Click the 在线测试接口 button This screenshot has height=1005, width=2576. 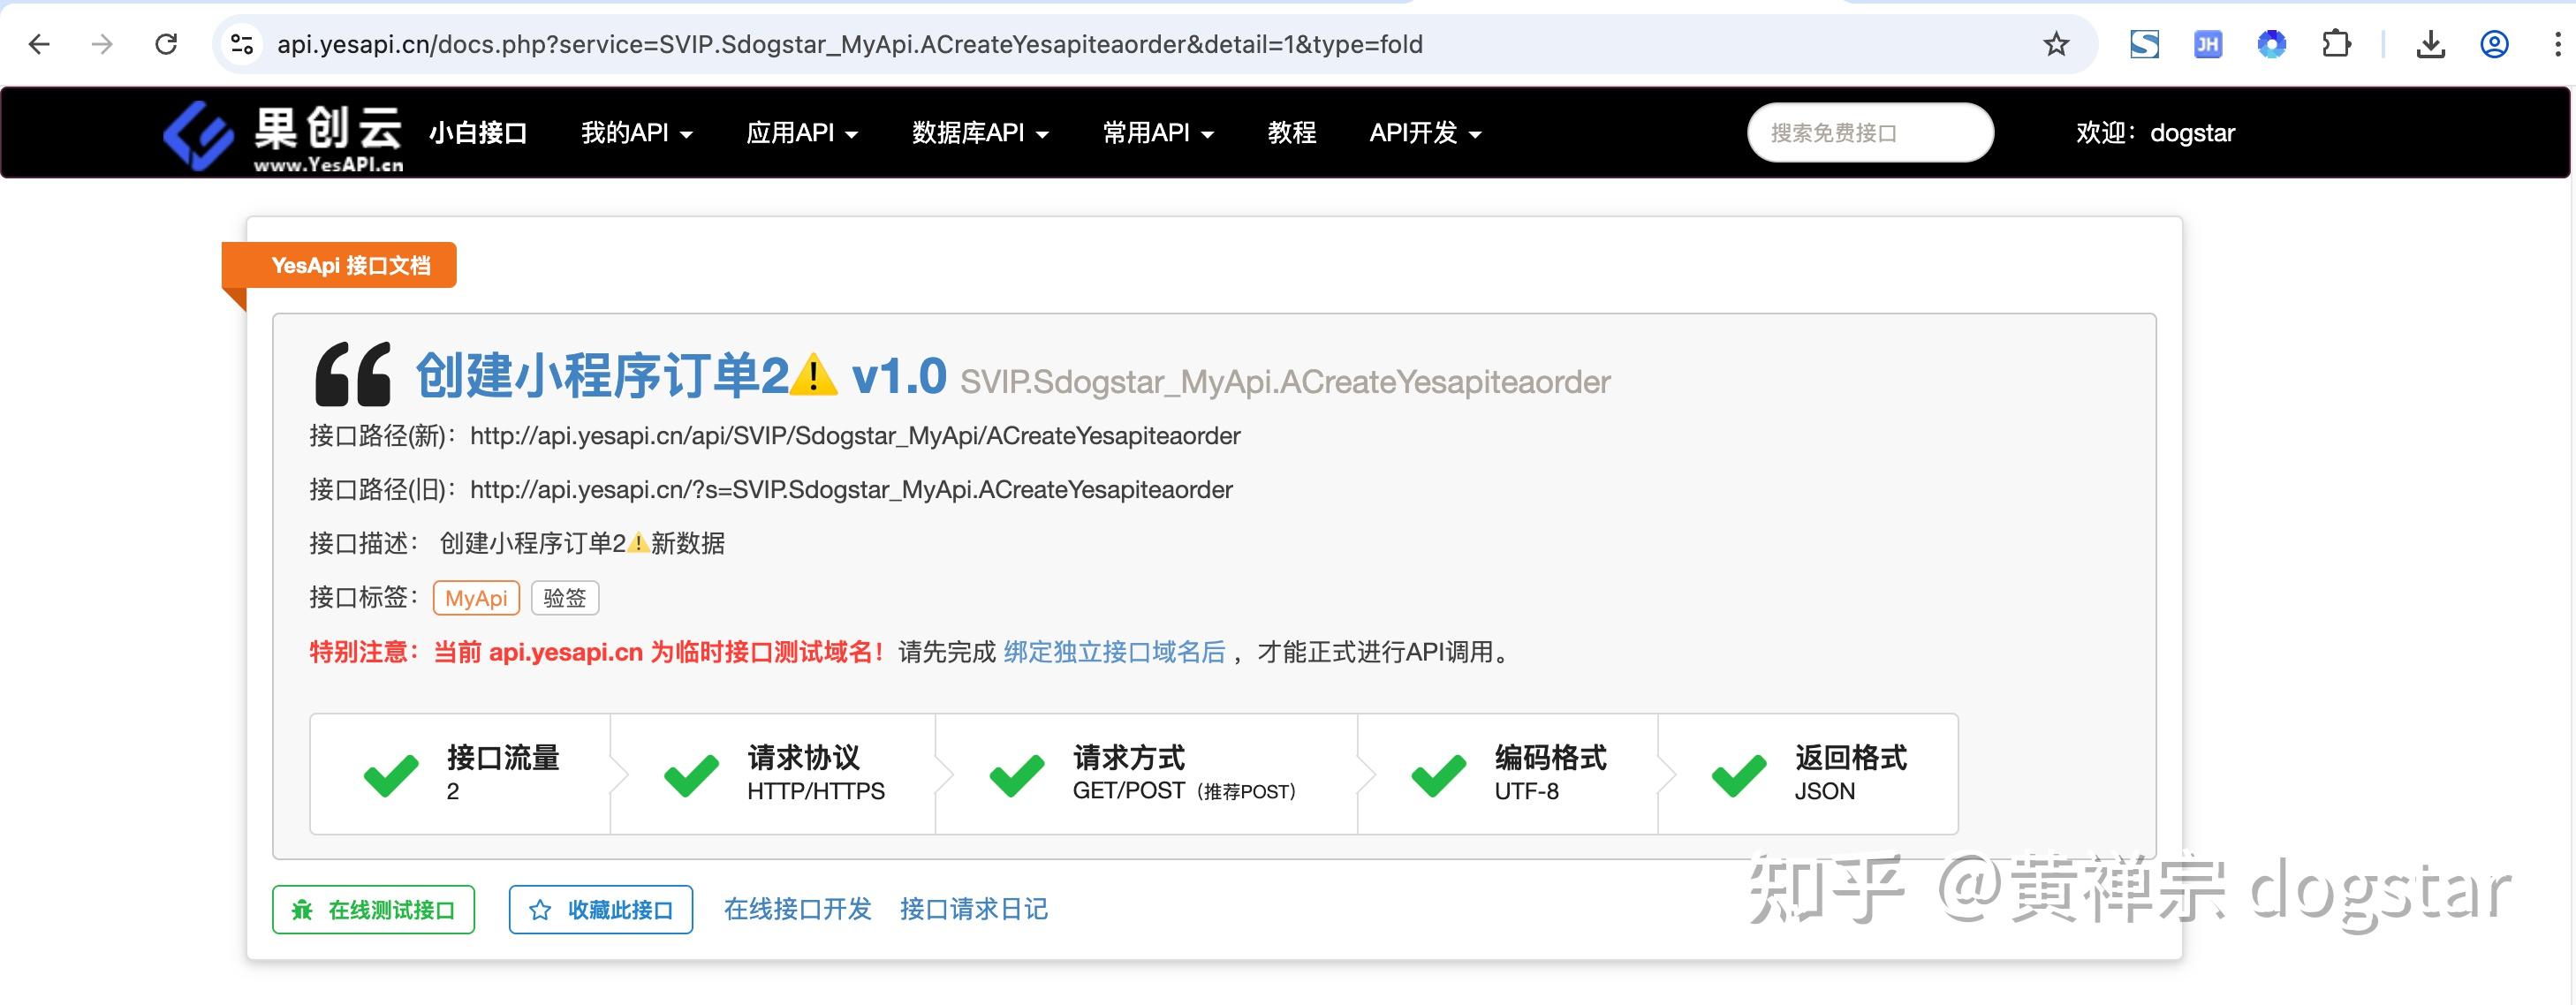372,909
